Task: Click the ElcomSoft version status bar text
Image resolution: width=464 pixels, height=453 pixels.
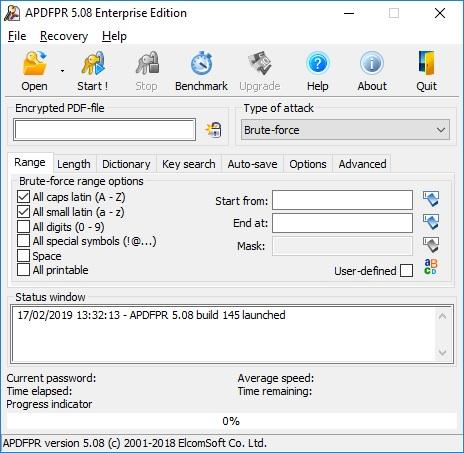Action: tap(135, 443)
